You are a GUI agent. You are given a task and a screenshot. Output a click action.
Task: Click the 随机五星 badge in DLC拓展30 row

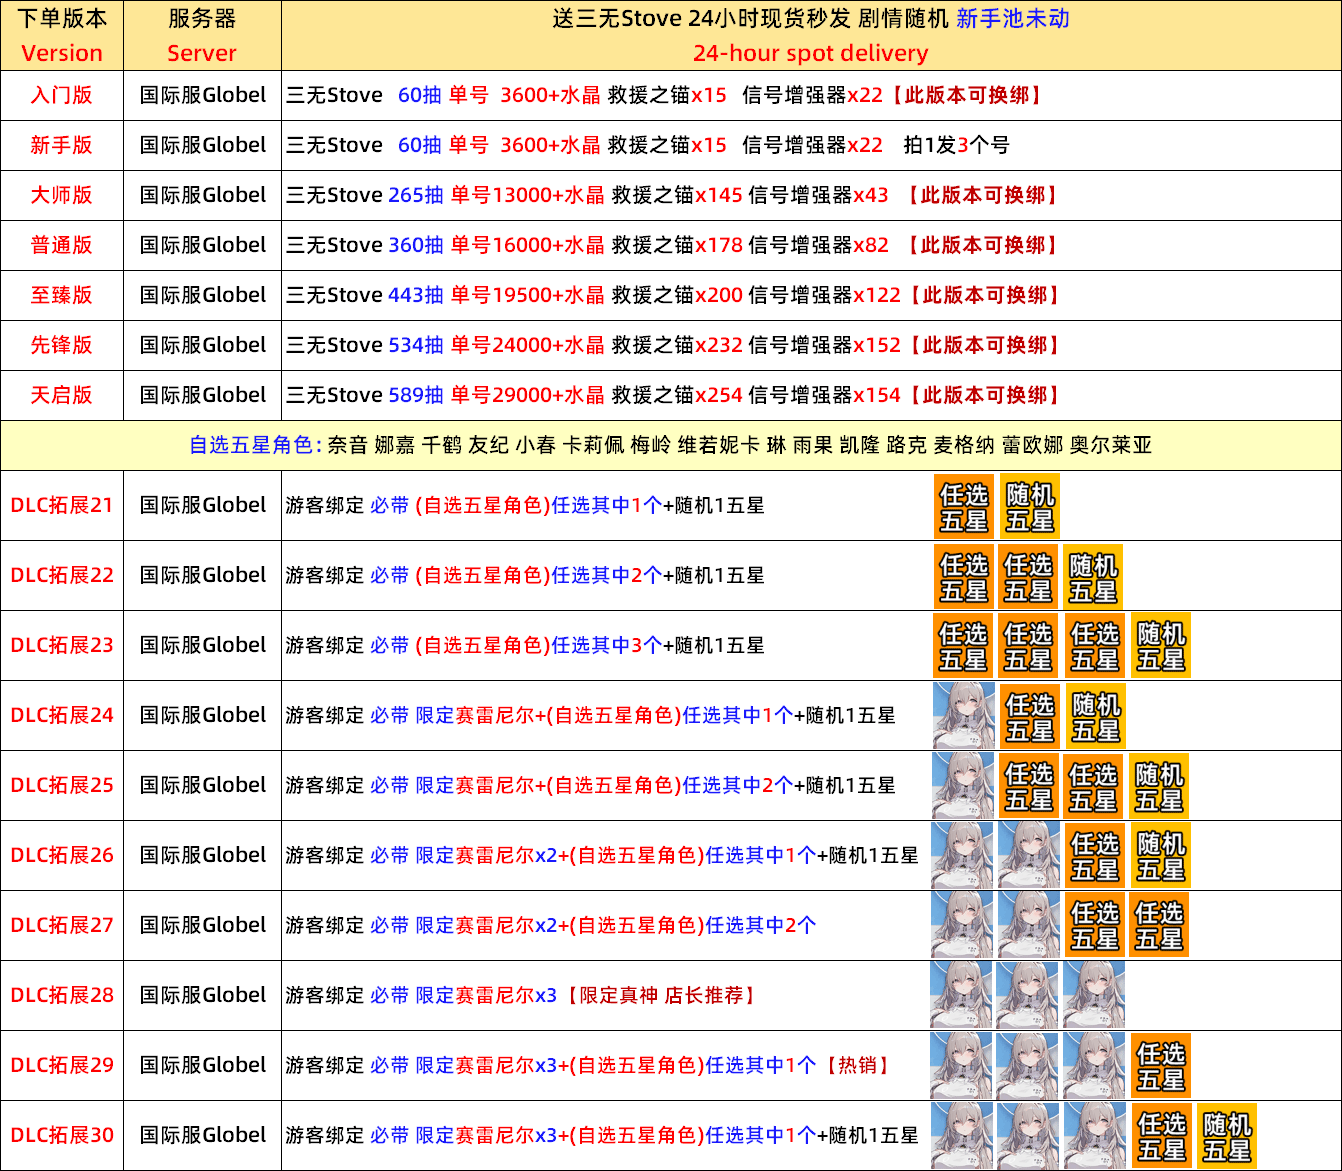(1226, 1136)
